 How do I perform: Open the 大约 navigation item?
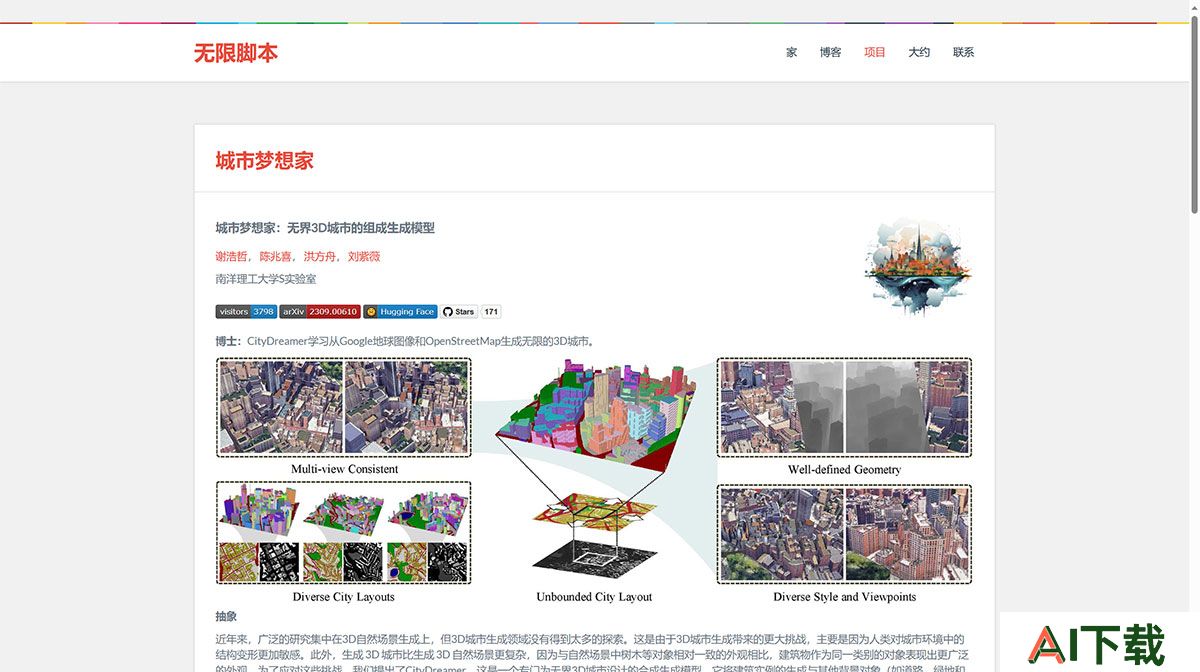click(x=919, y=52)
